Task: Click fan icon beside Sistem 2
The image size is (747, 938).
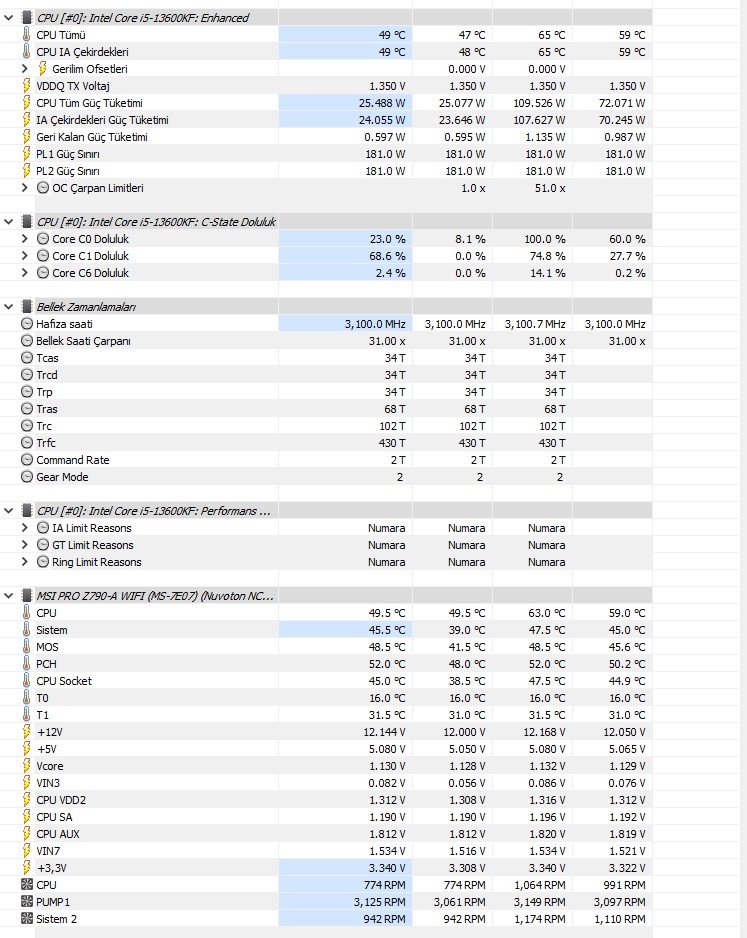Action: coord(27,919)
